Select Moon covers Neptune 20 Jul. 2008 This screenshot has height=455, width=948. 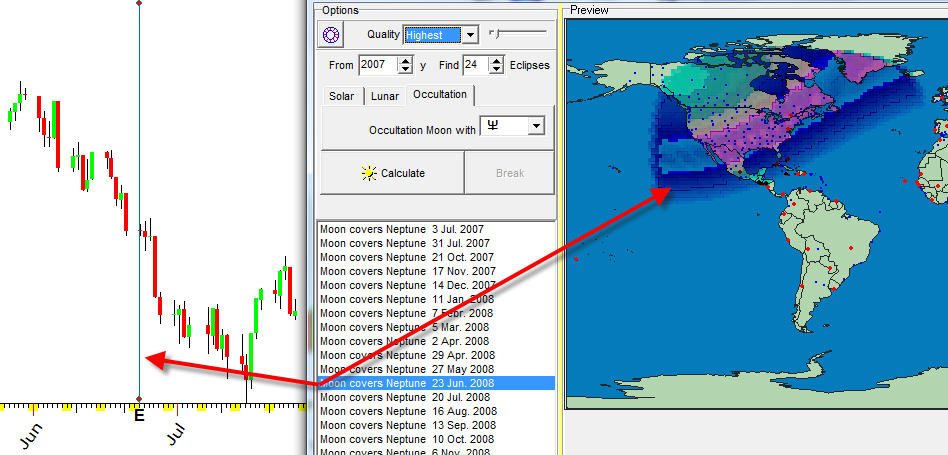tap(404, 397)
